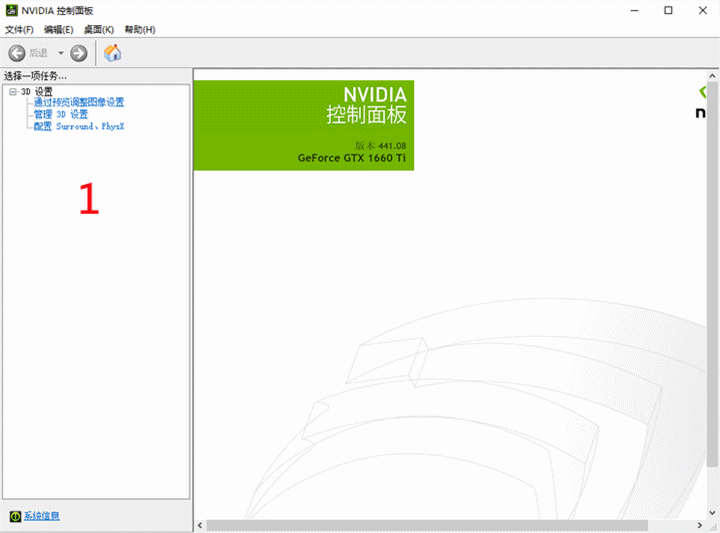The image size is (720, 533).
Task: Click the Back arrow icon
Action: point(17,53)
